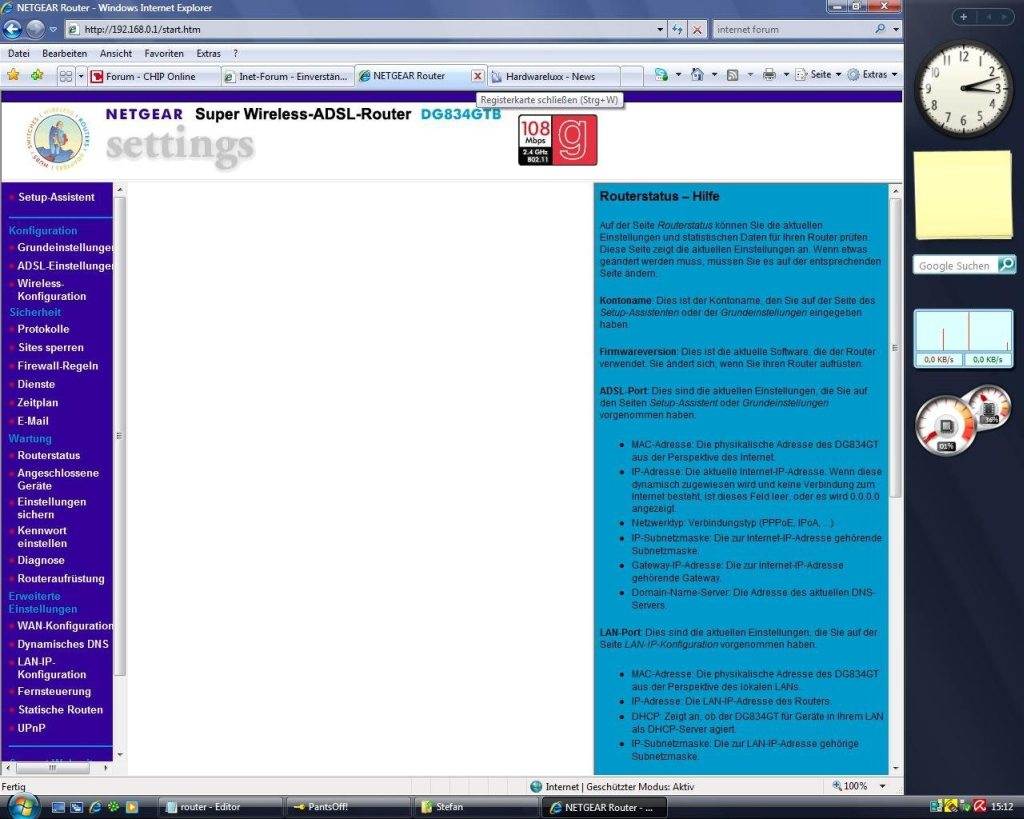
Task: Click the Print toolbar icon
Action: [x=769, y=74]
